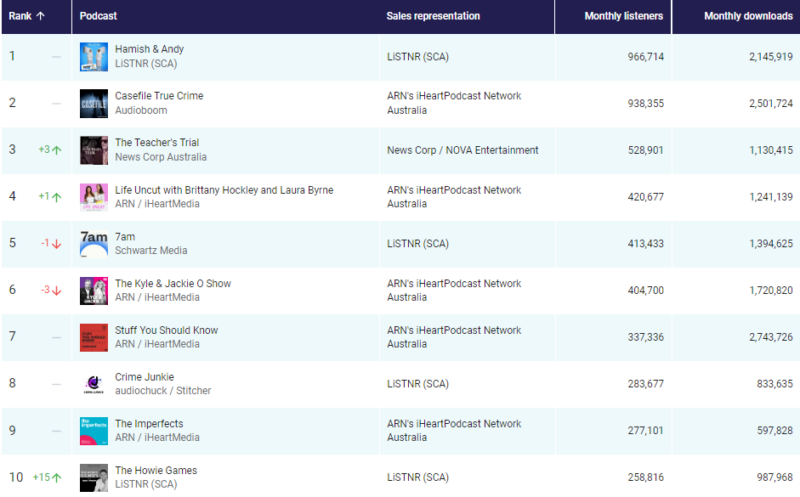Open the Casefile True Crime title link

(x=160, y=96)
